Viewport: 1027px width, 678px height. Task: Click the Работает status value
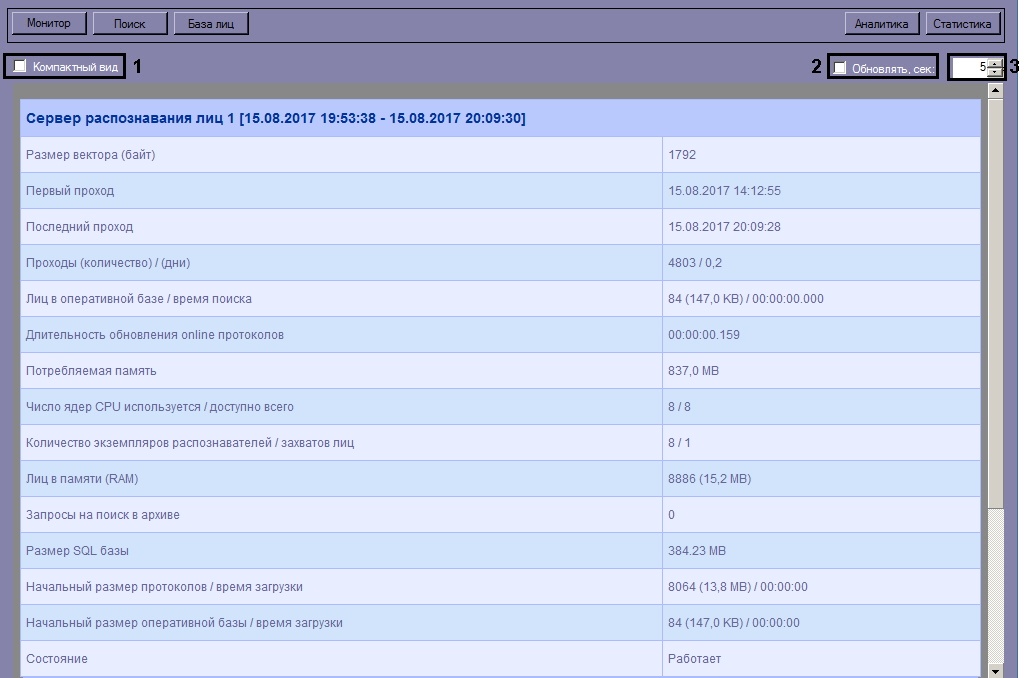tap(694, 659)
